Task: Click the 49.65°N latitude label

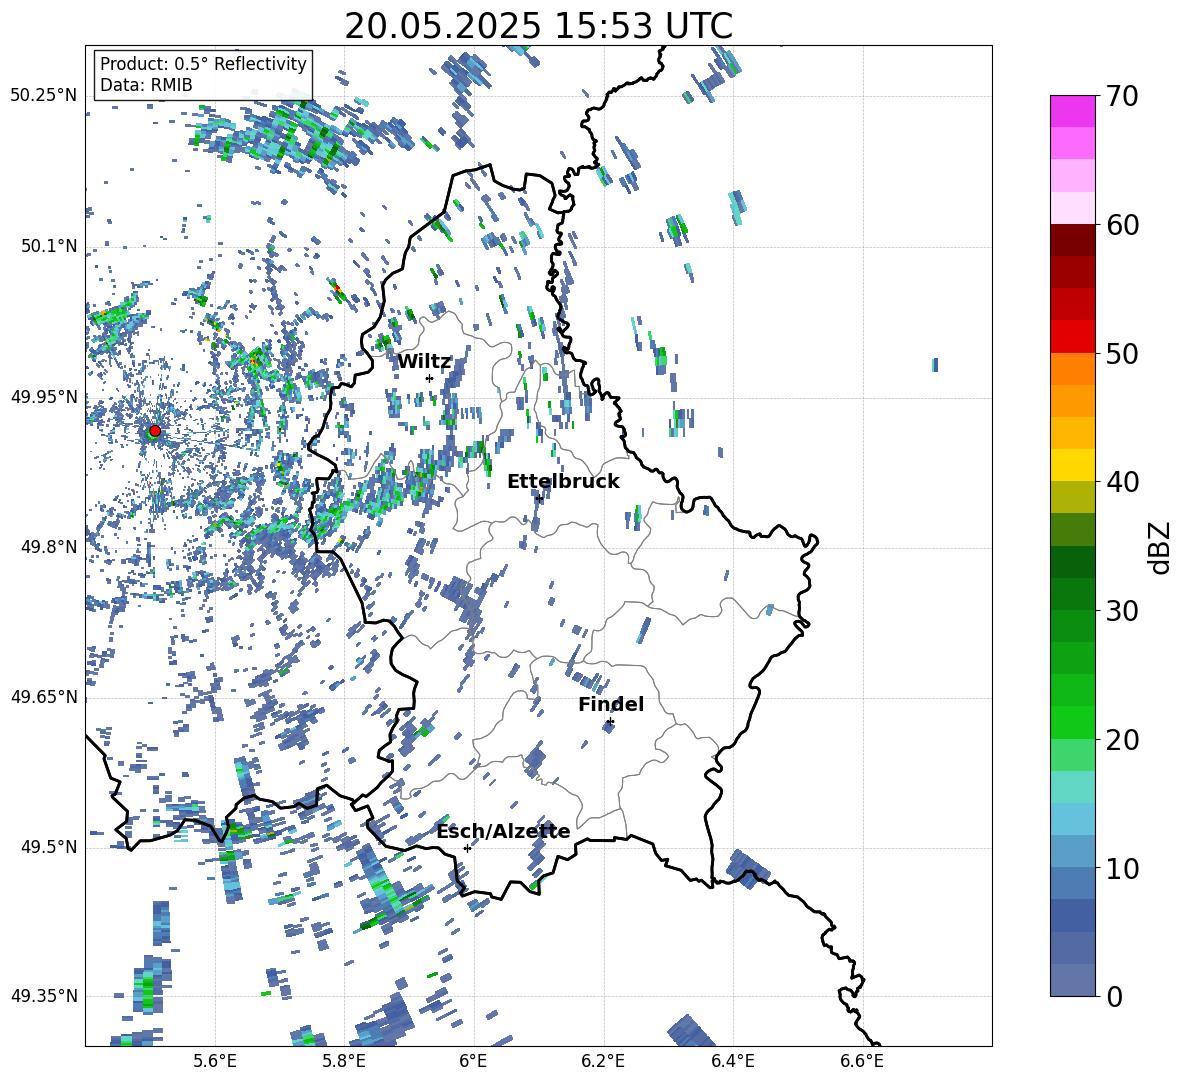Action: pos(44,696)
